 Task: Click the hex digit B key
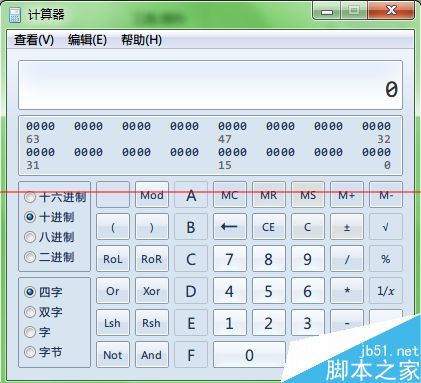[x=191, y=227]
